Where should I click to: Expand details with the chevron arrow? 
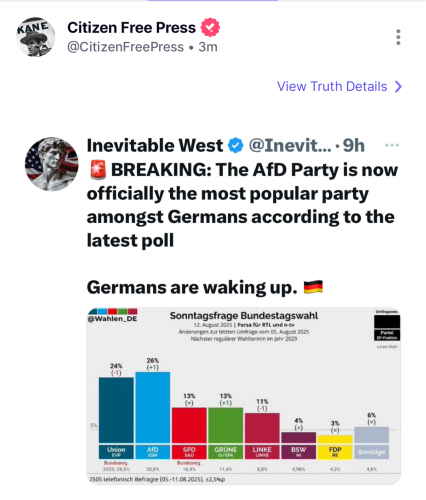(x=398, y=87)
